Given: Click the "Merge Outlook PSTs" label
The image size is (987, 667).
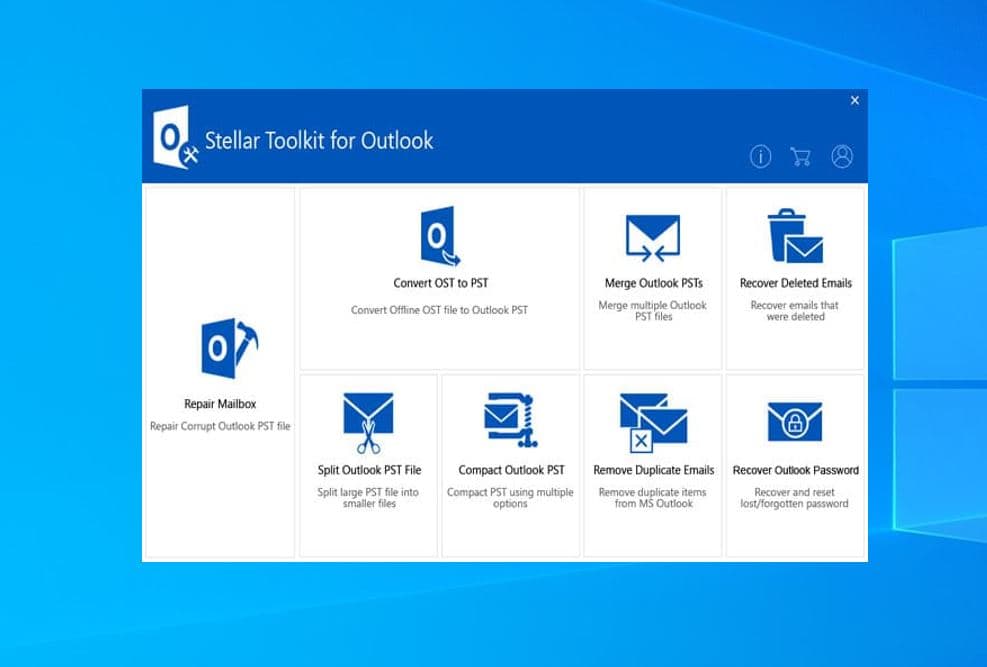Looking at the screenshot, I should 653,283.
